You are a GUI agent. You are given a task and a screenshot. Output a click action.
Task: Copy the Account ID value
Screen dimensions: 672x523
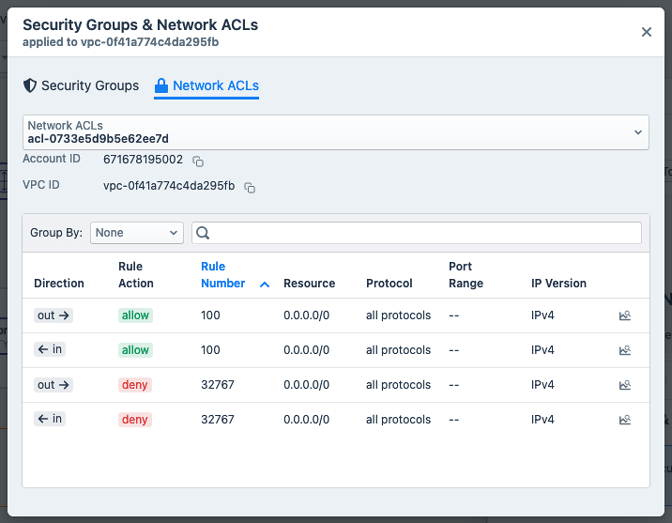pyautogui.click(x=198, y=161)
